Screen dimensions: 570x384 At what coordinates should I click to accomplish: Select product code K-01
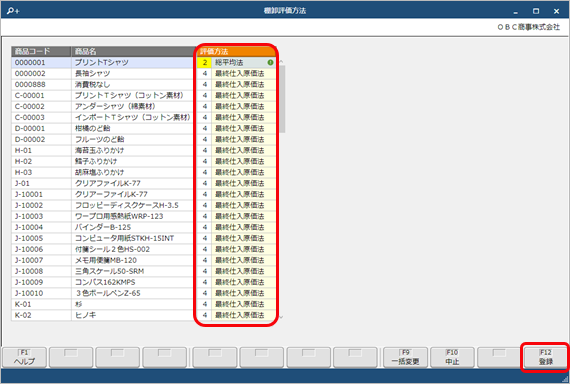tap(23, 304)
